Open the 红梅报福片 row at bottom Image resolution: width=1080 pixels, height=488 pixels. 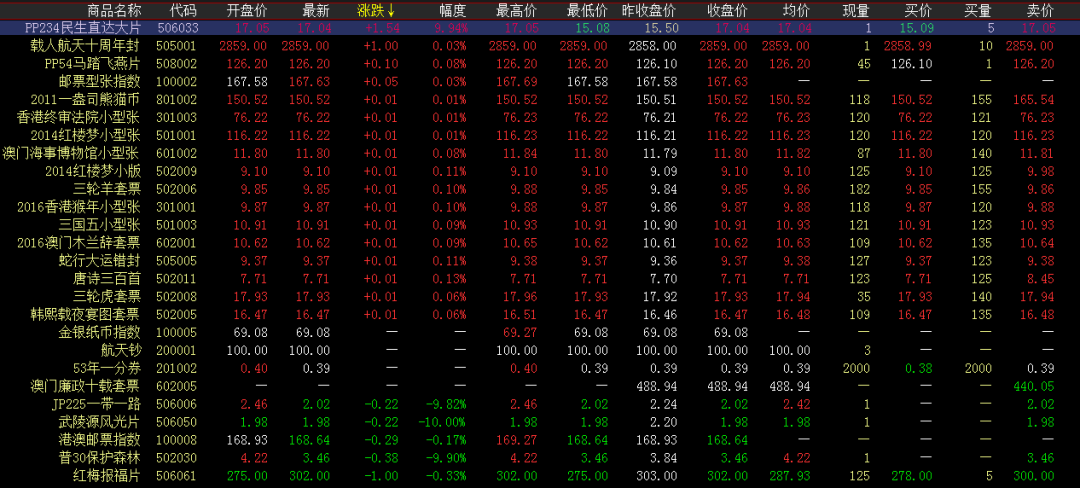click(x=107, y=476)
